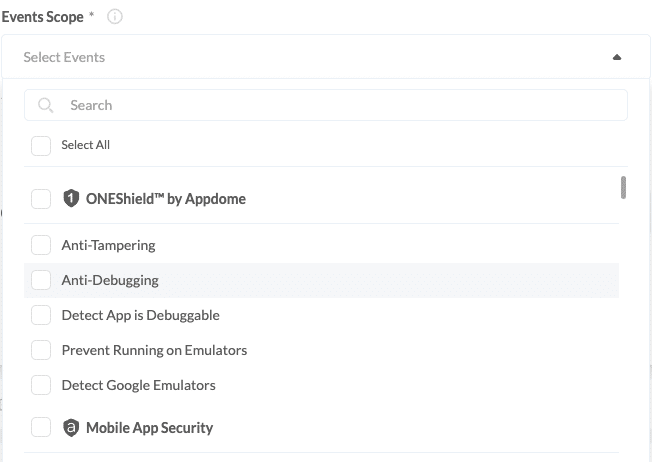This screenshot has width=652, height=462.
Task: Check the Select All checkbox
Action: (41, 146)
